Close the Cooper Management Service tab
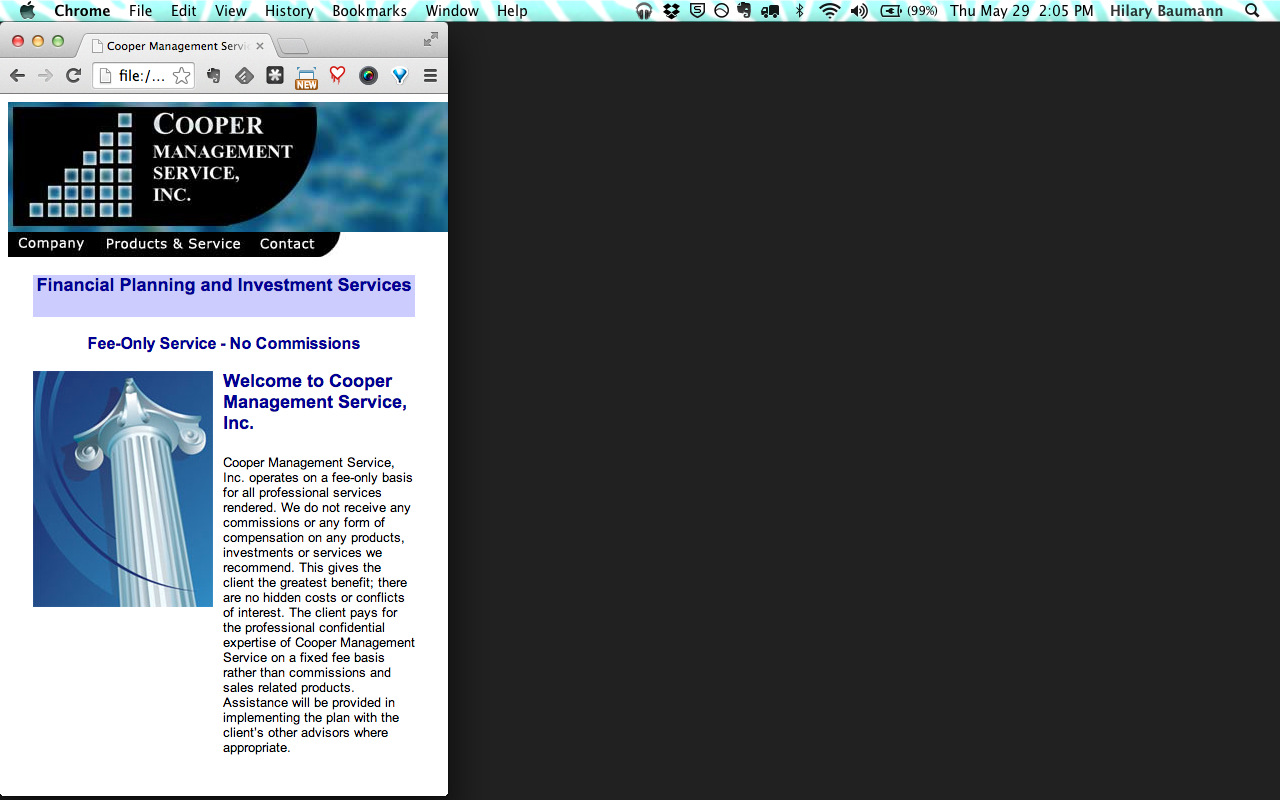 (x=260, y=46)
